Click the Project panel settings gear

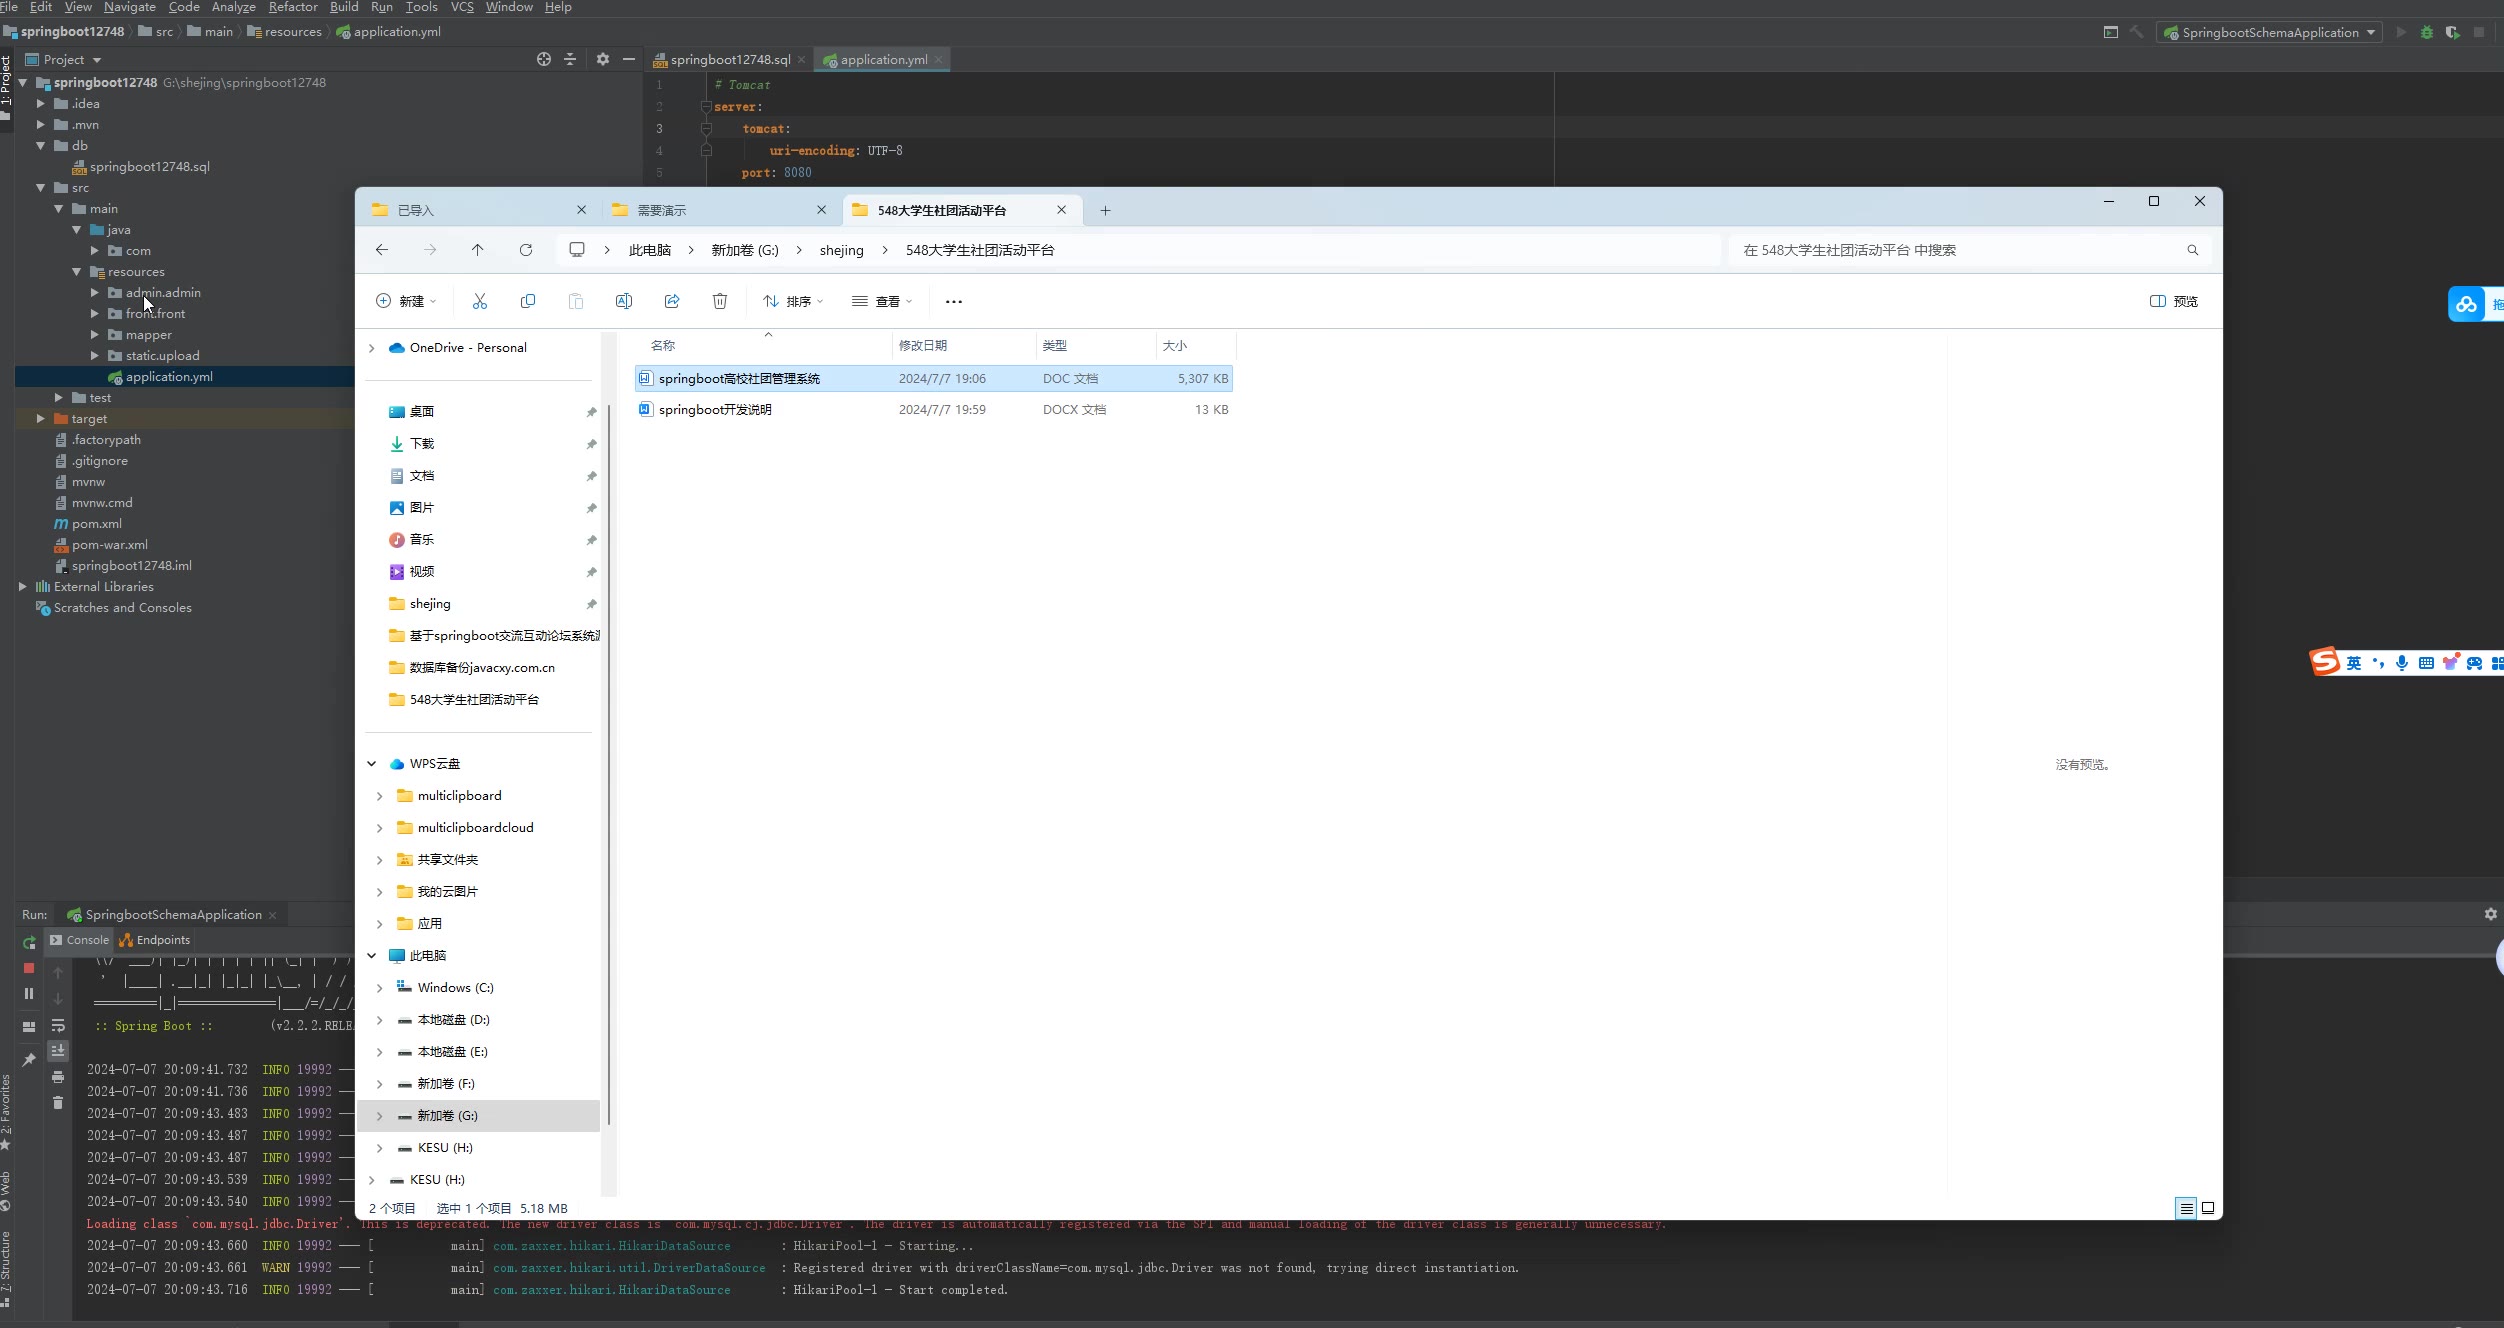click(x=603, y=59)
